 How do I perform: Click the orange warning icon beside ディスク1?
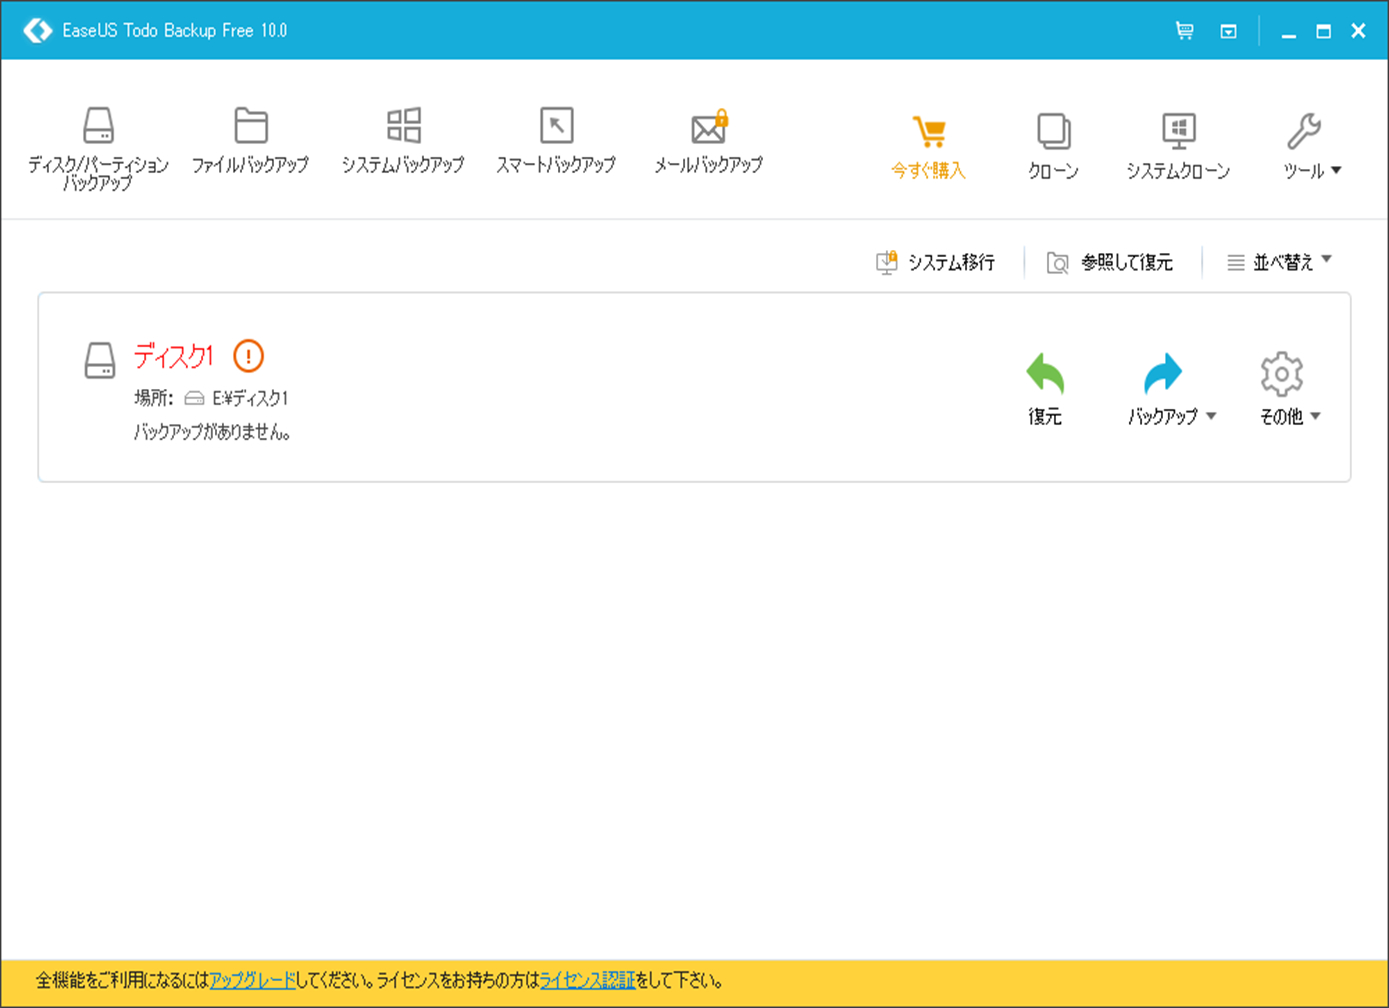pyautogui.click(x=248, y=355)
